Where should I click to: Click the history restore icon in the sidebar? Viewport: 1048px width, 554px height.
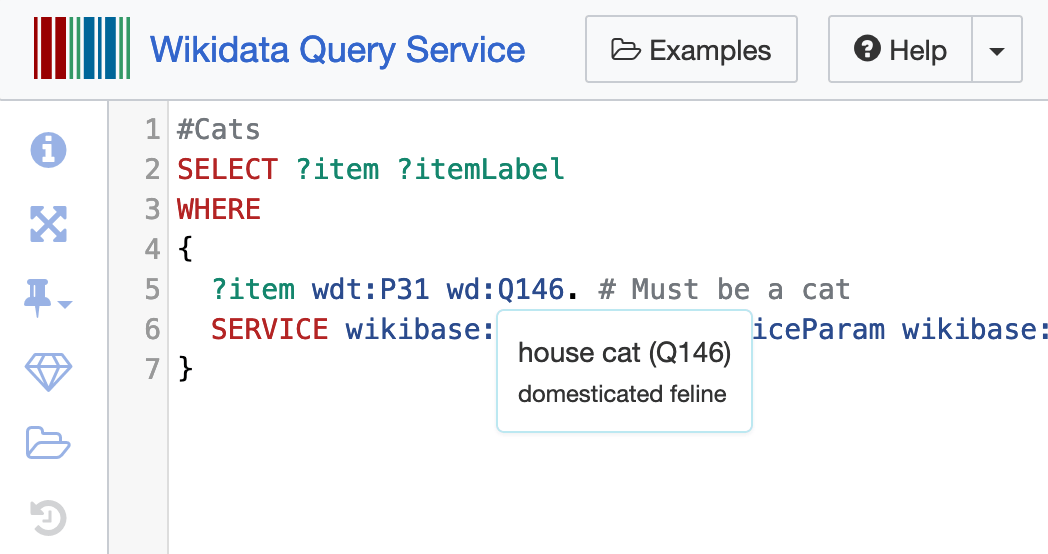click(x=48, y=518)
